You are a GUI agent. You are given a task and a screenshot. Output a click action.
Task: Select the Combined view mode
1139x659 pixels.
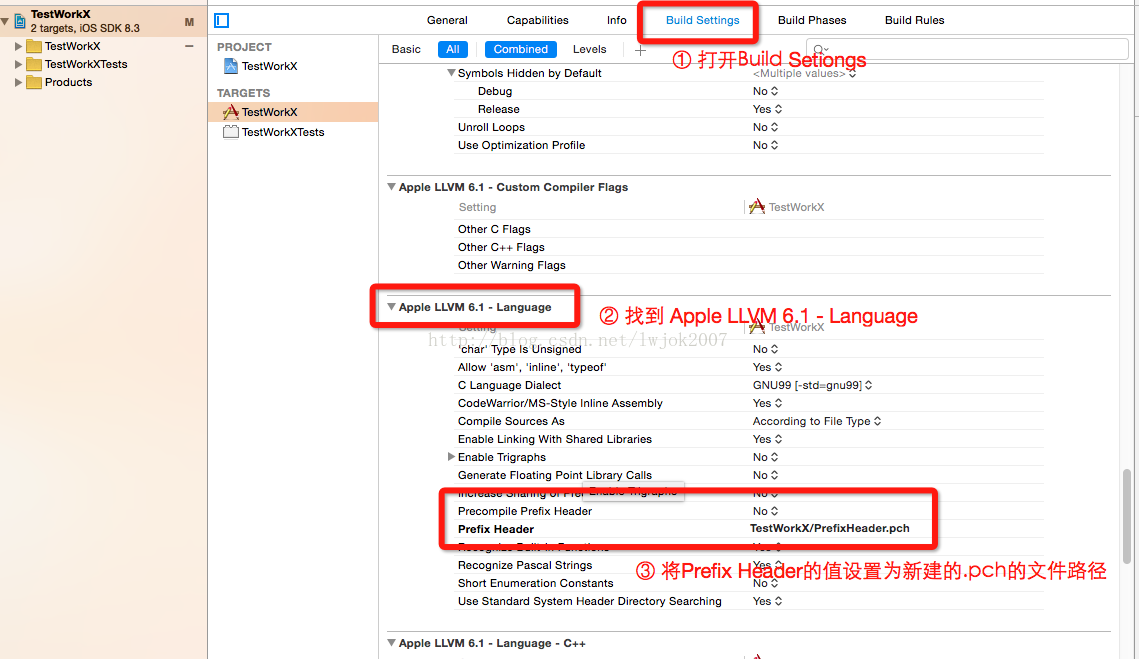[x=521, y=49]
